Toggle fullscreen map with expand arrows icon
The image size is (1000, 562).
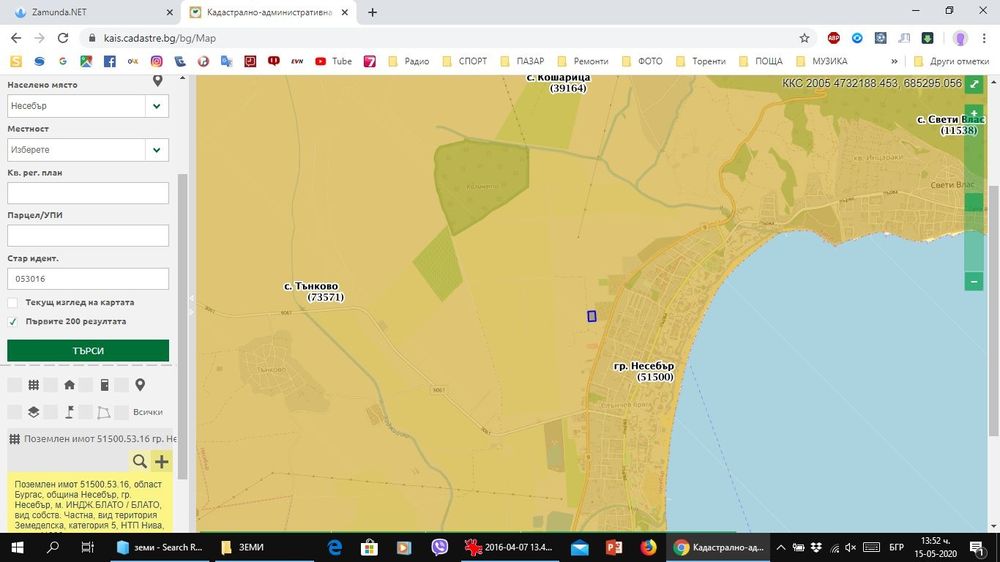[974, 86]
